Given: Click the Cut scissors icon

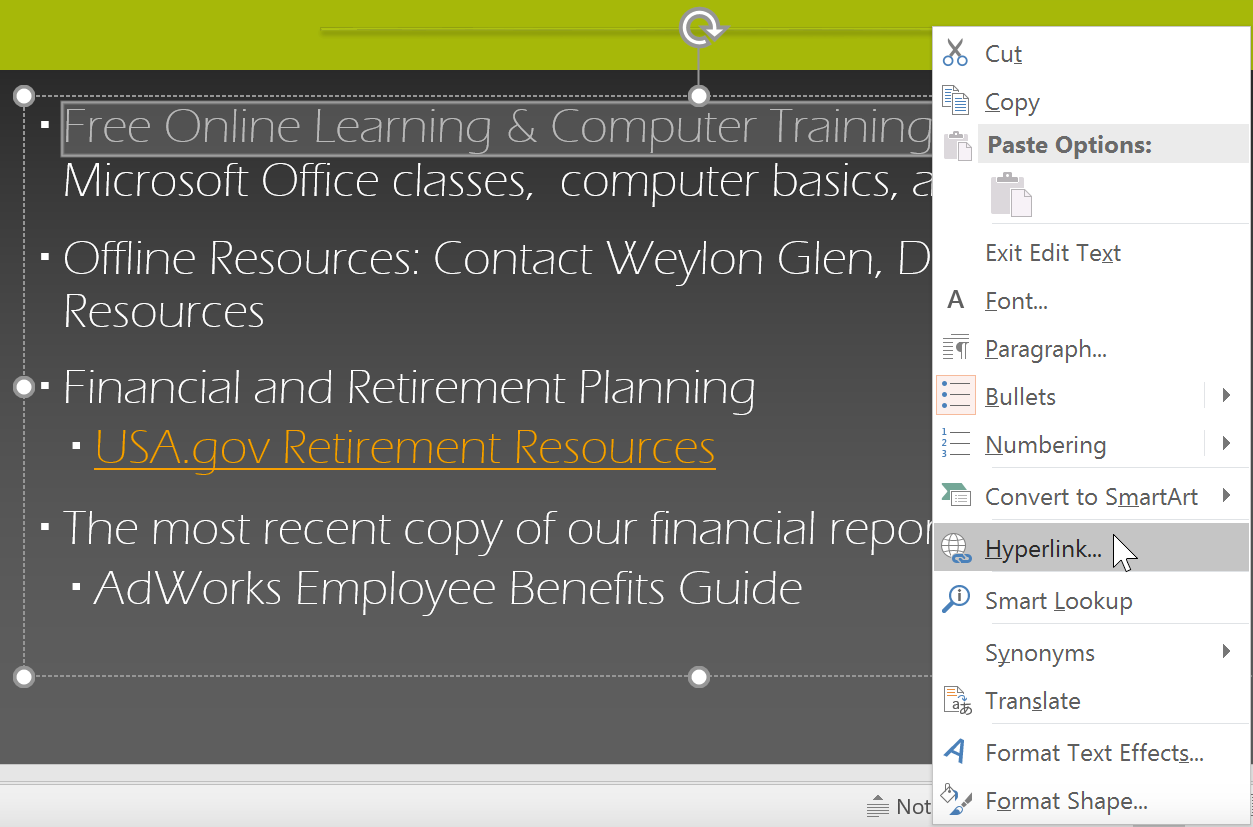Looking at the screenshot, I should (956, 53).
